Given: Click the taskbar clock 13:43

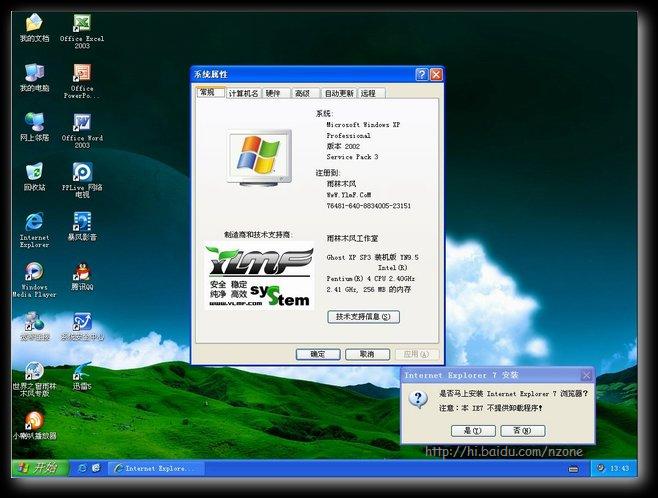Looking at the screenshot, I should tap(619, 468).
